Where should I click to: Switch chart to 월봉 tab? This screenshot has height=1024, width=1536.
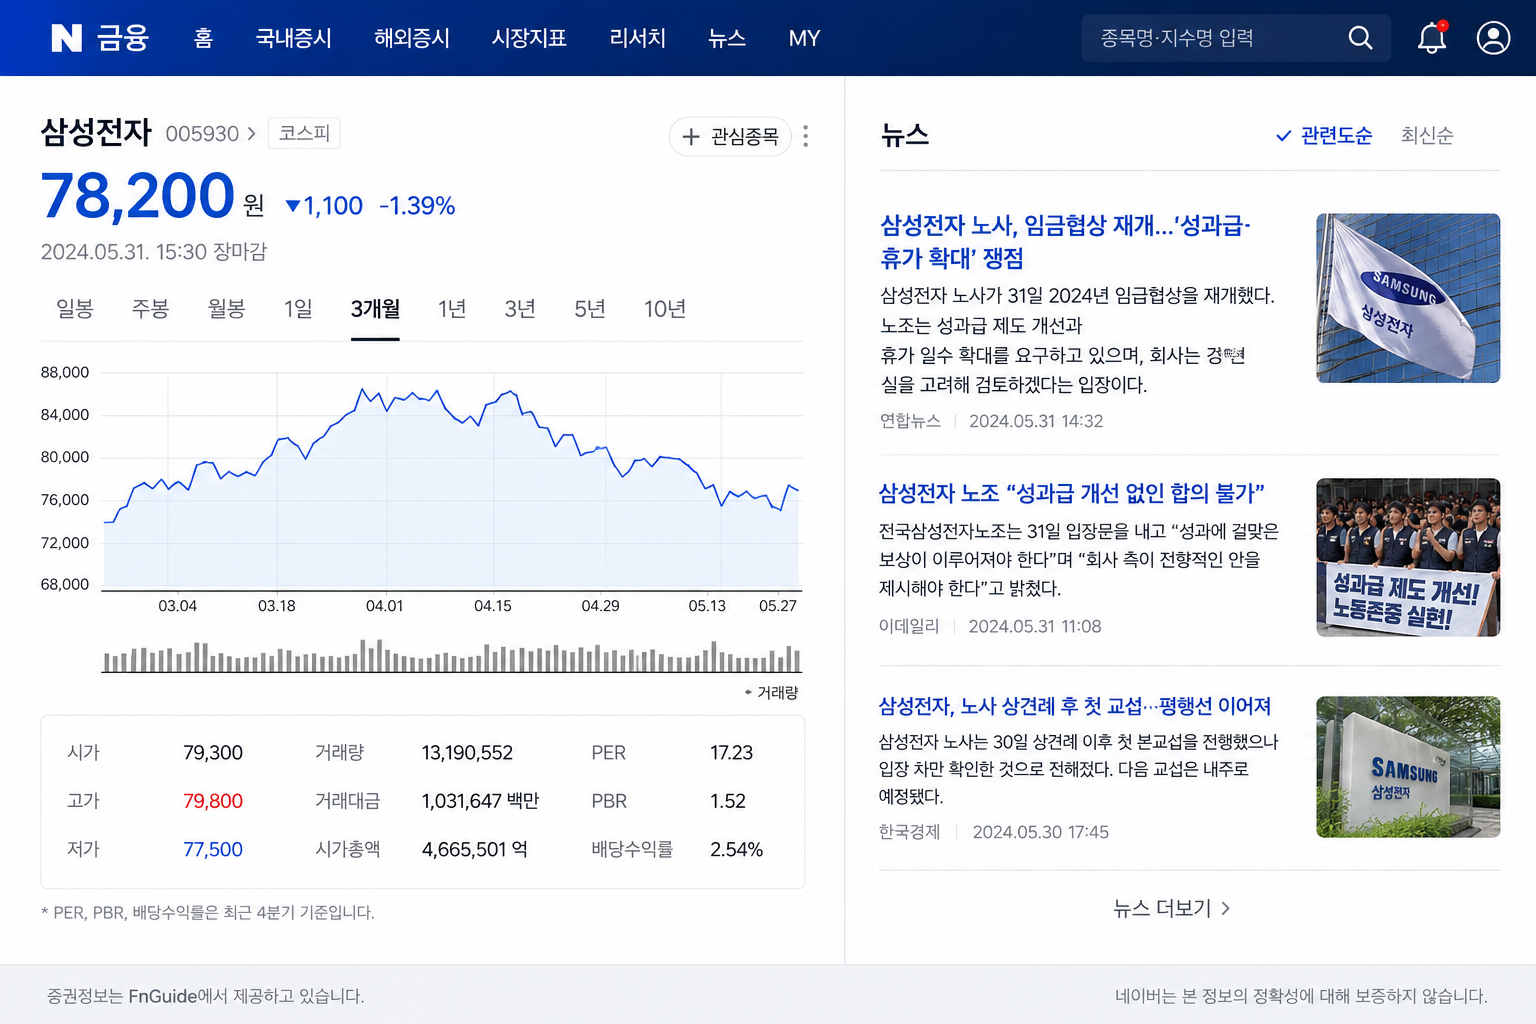coord(226,309)
